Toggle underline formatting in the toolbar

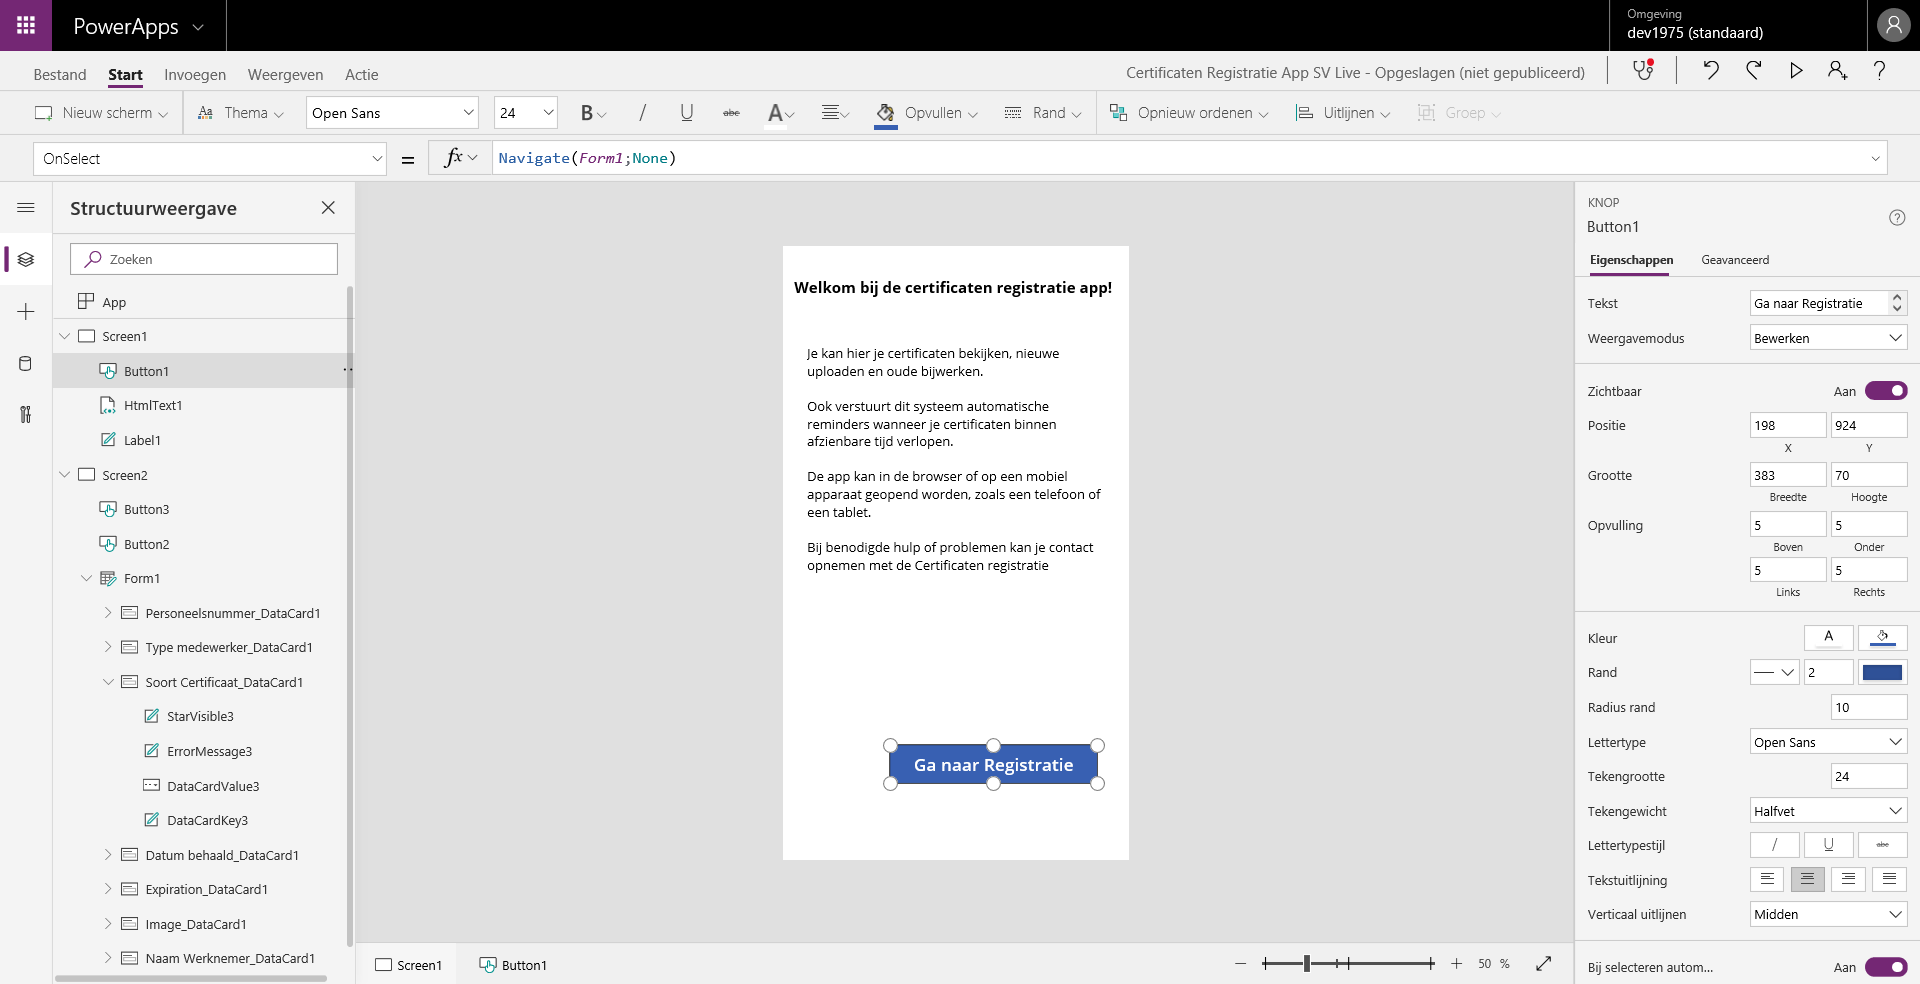(686, 113)
